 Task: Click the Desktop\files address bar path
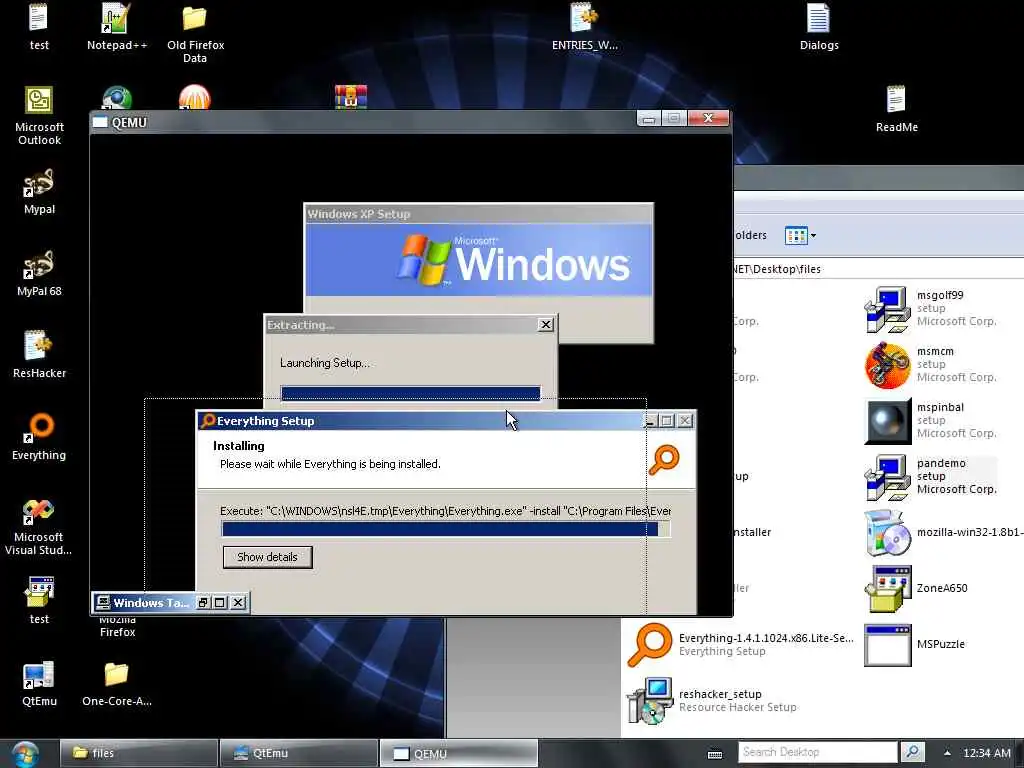[777, 269]
